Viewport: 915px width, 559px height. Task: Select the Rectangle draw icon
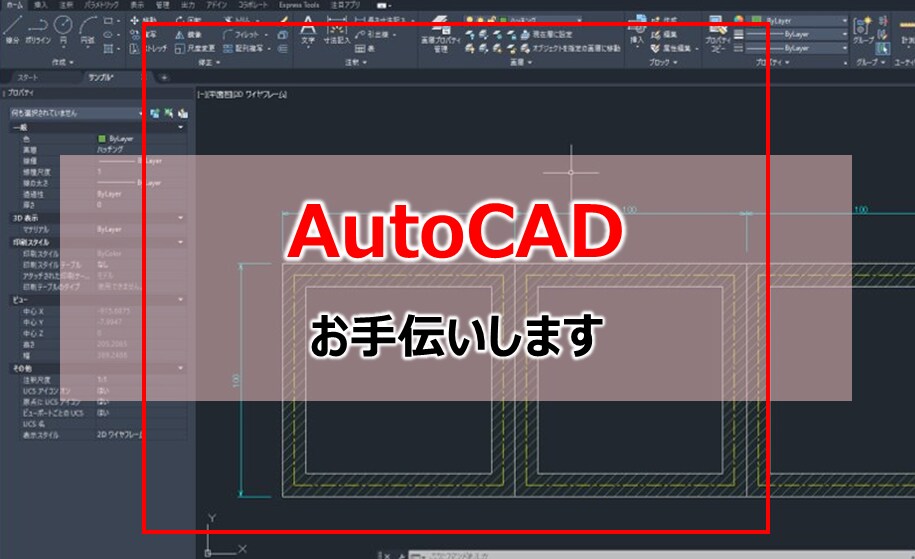(x=109, y=20)
